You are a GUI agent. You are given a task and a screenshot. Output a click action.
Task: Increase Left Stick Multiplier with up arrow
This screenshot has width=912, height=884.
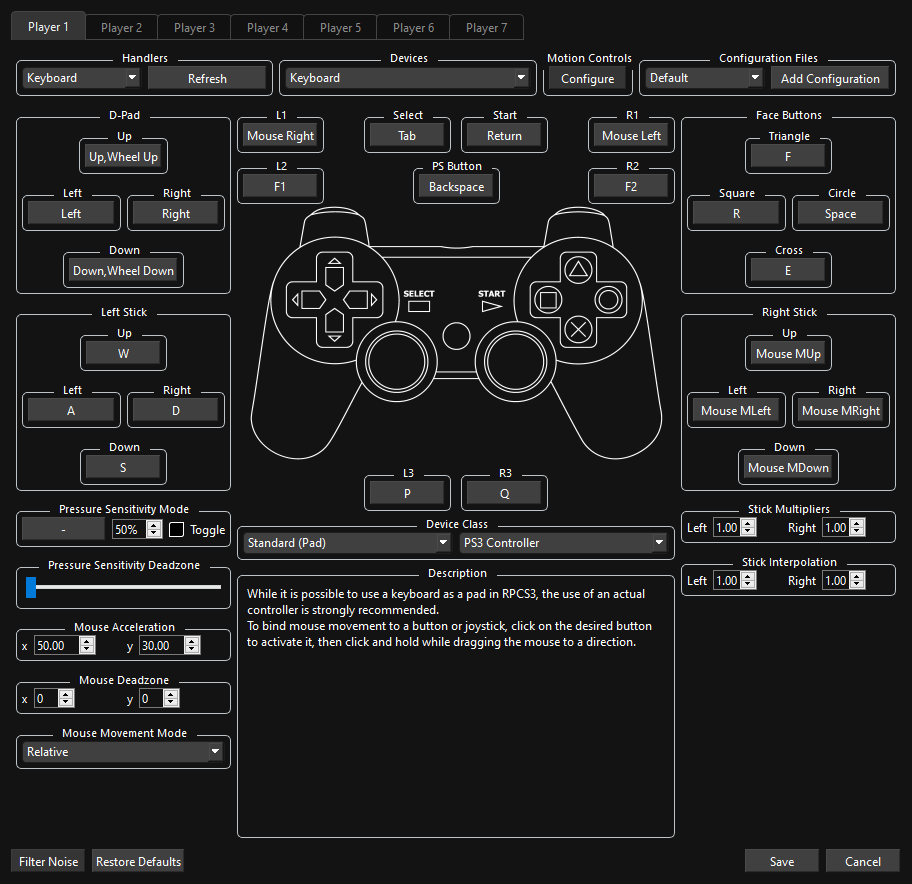click(x=749, y=523)
